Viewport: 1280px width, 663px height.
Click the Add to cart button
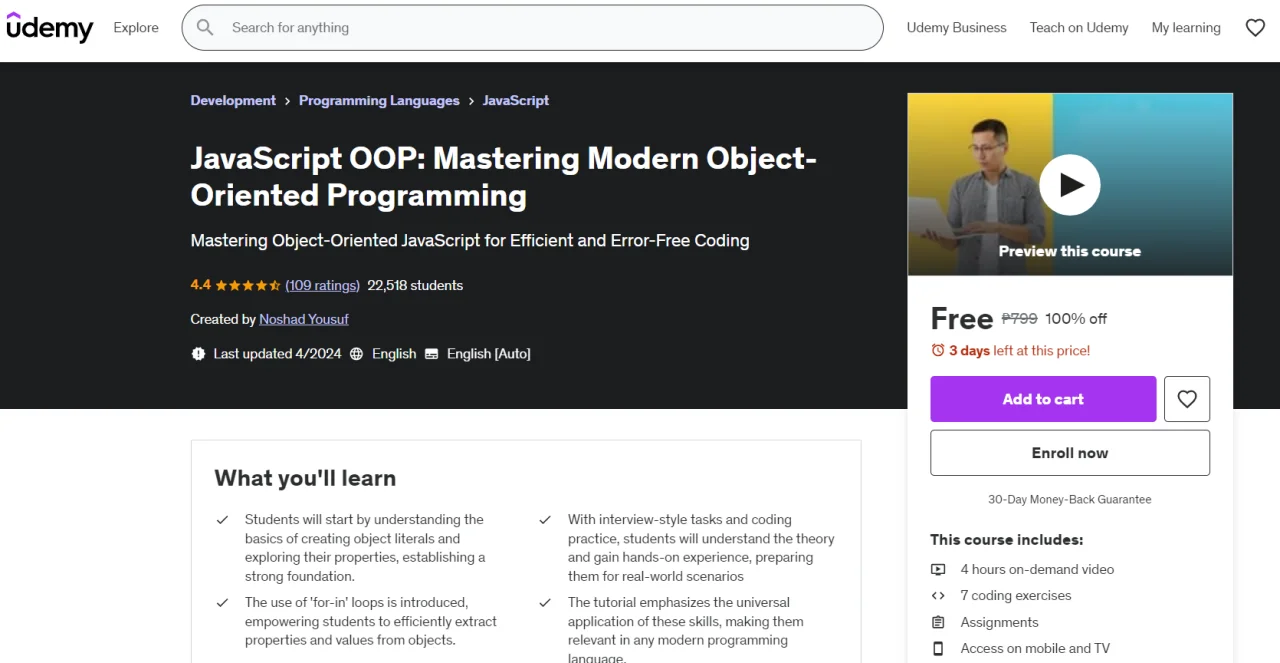1043,399
